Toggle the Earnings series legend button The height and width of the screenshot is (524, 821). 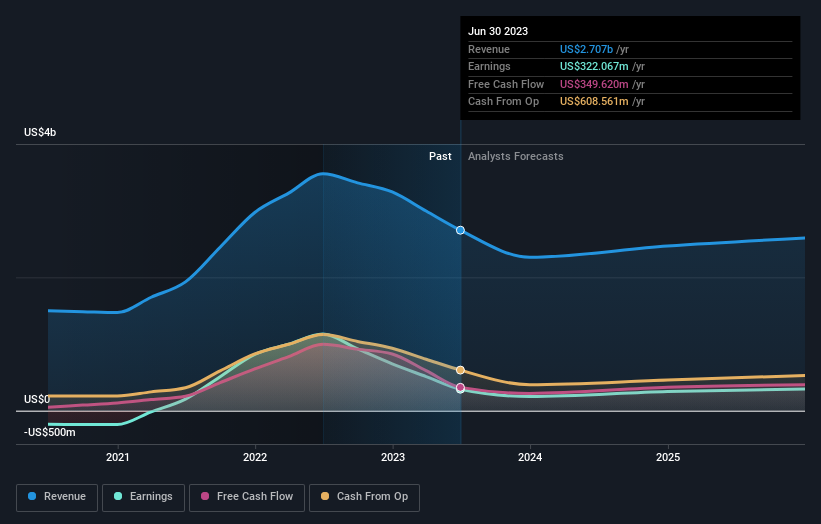click(143, 497)
